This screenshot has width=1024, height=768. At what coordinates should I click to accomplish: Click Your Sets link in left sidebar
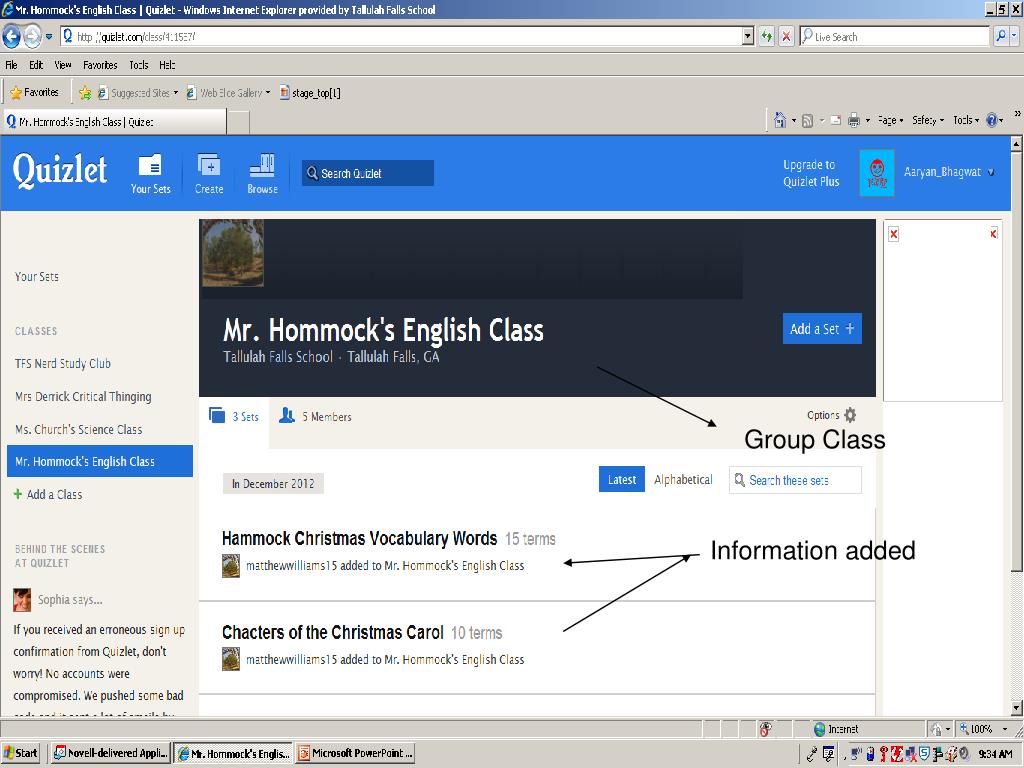[37, 276]
